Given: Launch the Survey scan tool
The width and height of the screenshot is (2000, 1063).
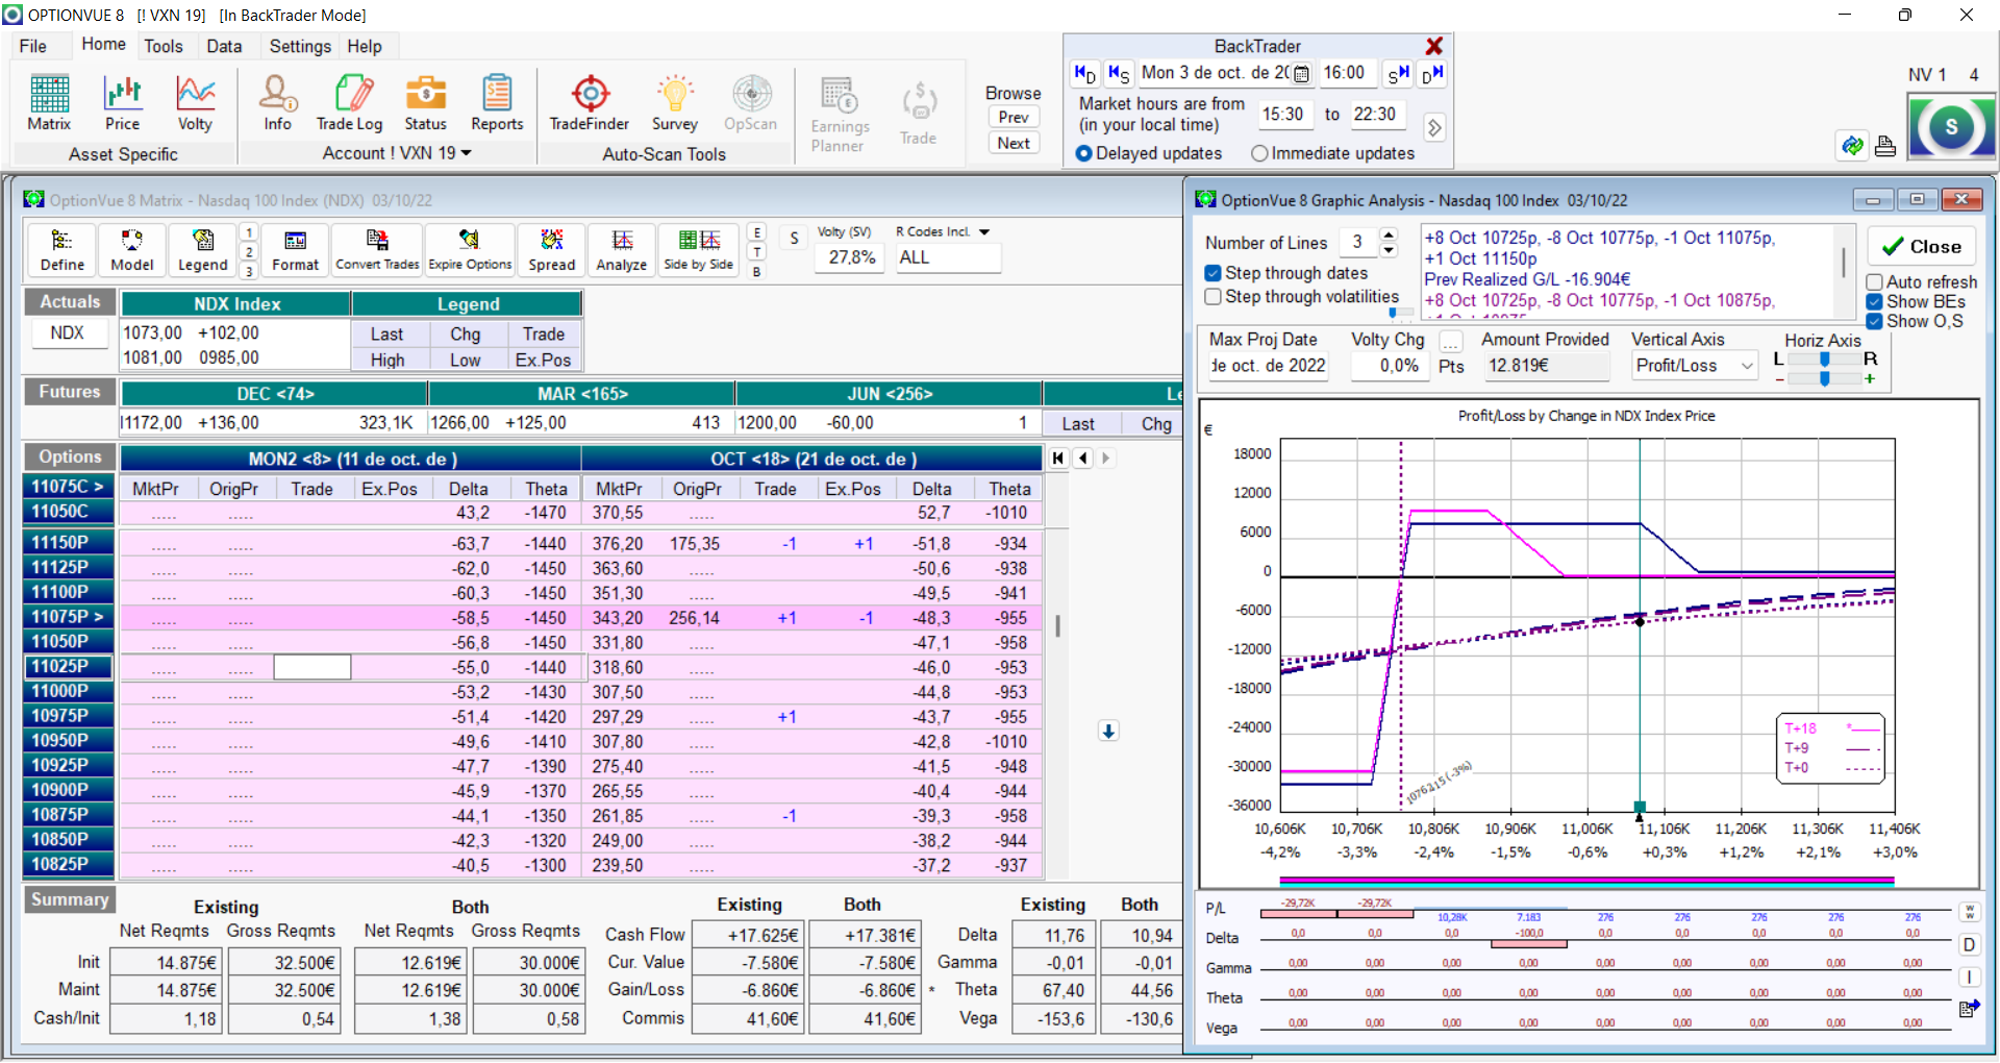Looking at the screenshot, I should point(675,103).
